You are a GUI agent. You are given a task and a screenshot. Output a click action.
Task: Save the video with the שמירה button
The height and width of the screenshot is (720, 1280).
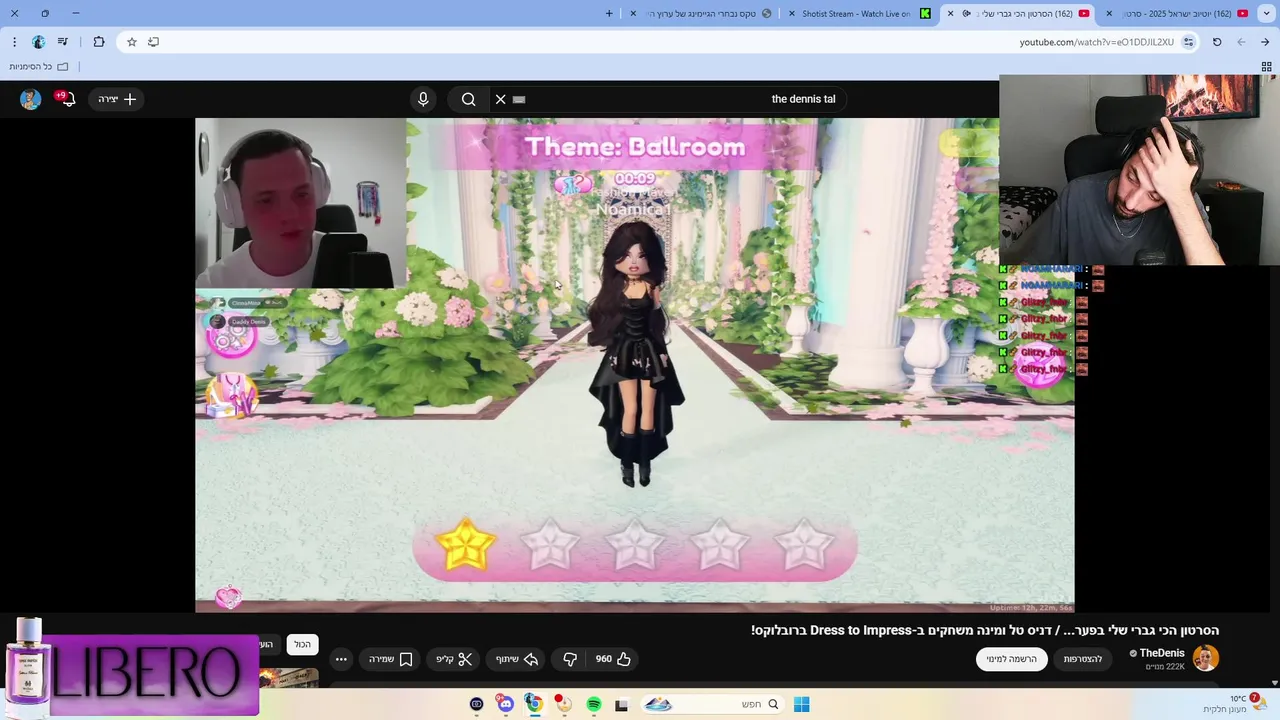tap(390, 659)
